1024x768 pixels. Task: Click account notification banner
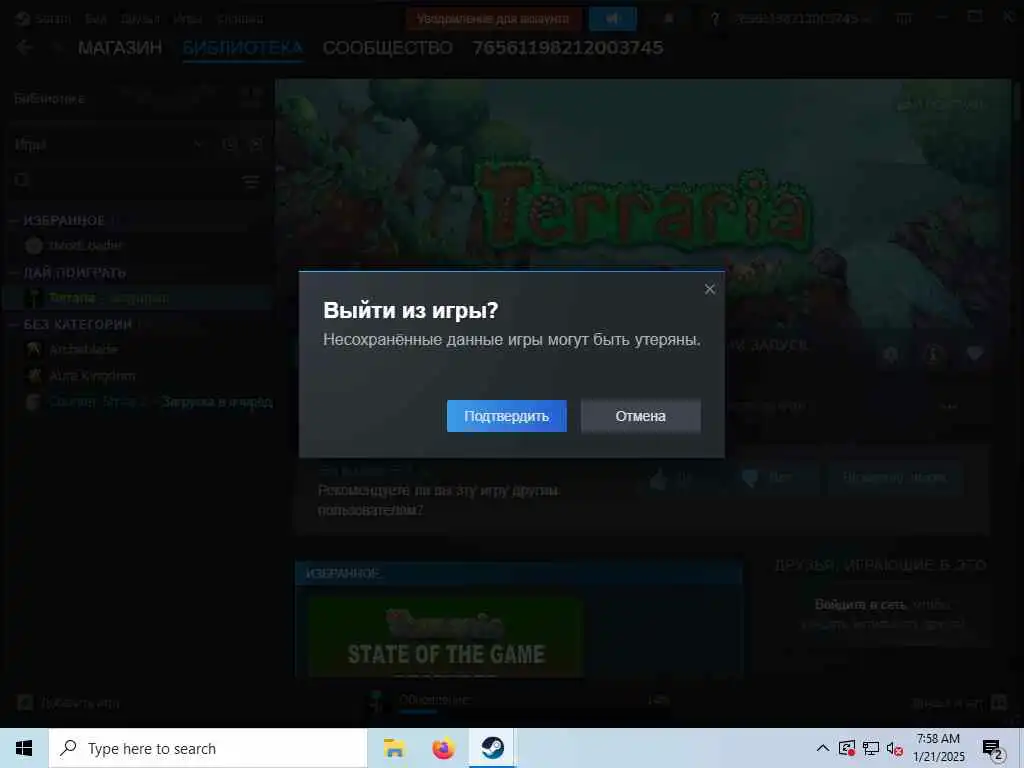[x=493, y=19]
